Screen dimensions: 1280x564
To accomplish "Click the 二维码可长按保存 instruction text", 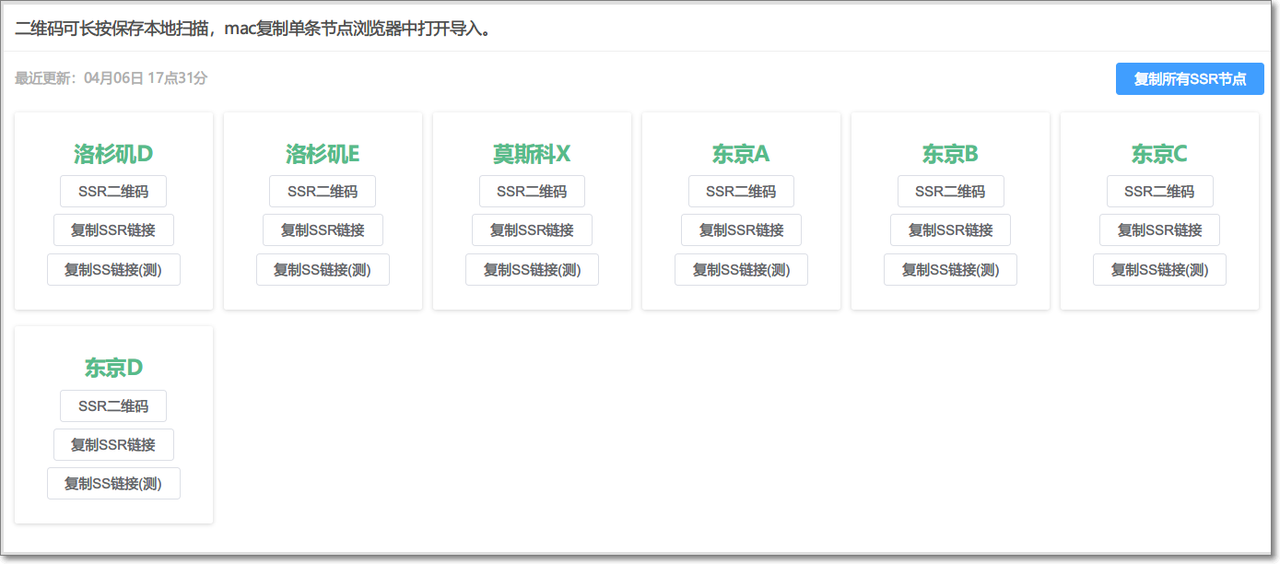I will (253, 28).
